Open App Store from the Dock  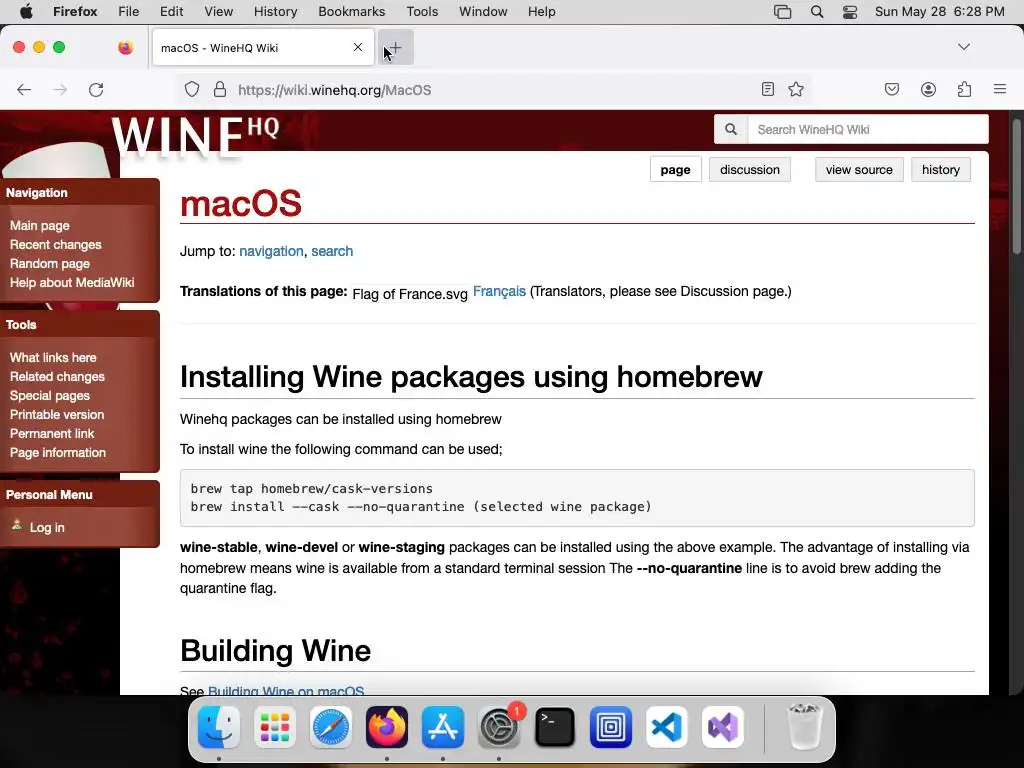[x=443, y=727]
